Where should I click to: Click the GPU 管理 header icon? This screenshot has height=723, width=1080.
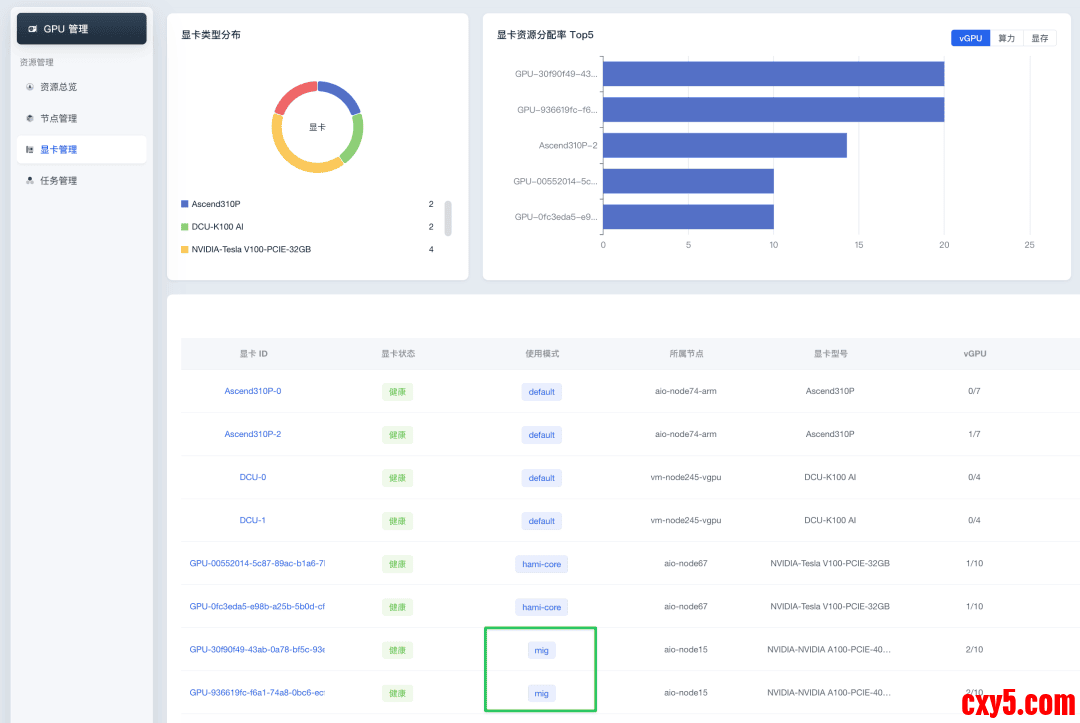35,29
